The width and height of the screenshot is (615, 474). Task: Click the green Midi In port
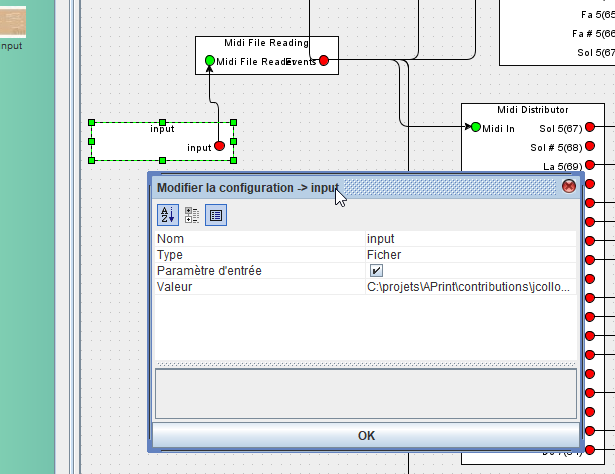click(x=476, y=128)
